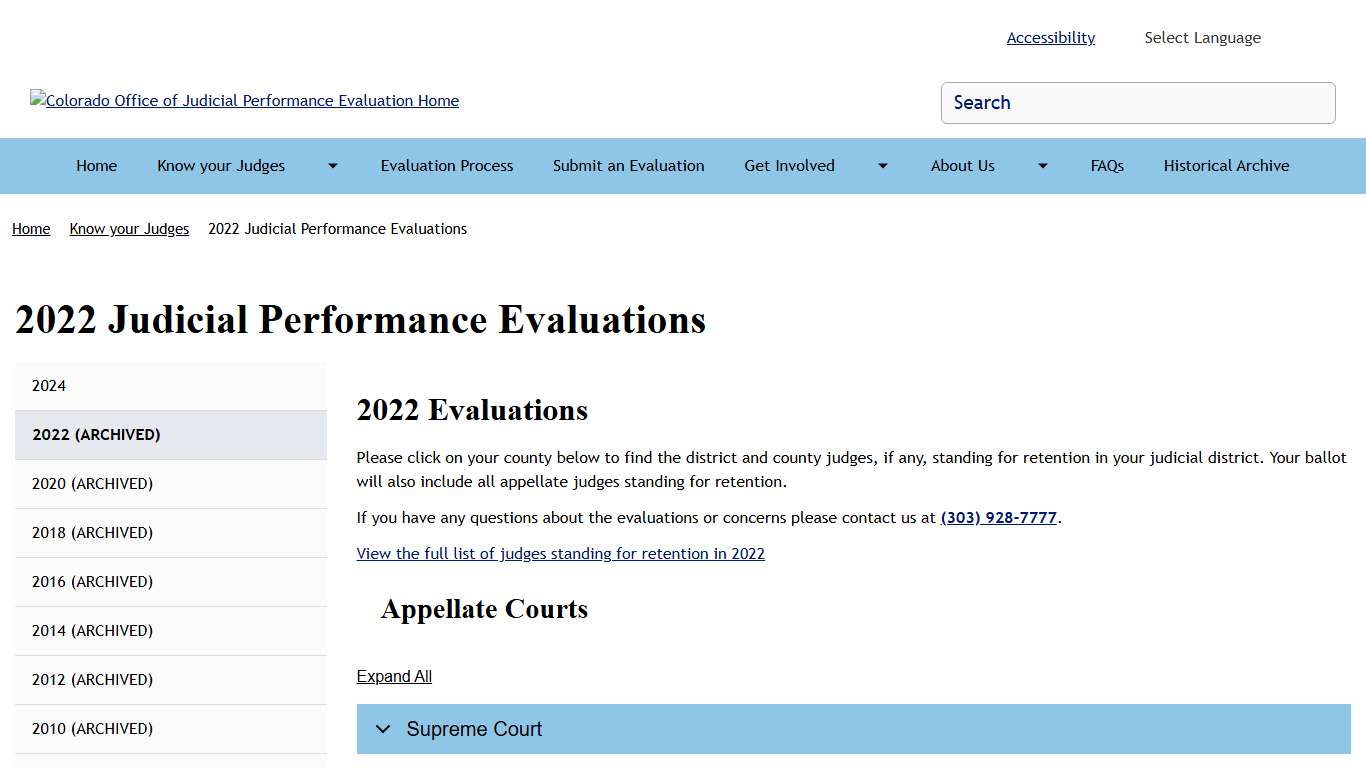This screenshot has width=1366, height=768.
Task: Click the Colorado Office of Judicial Performance logo
Action: pyautogui.click(x=244, y=100)
